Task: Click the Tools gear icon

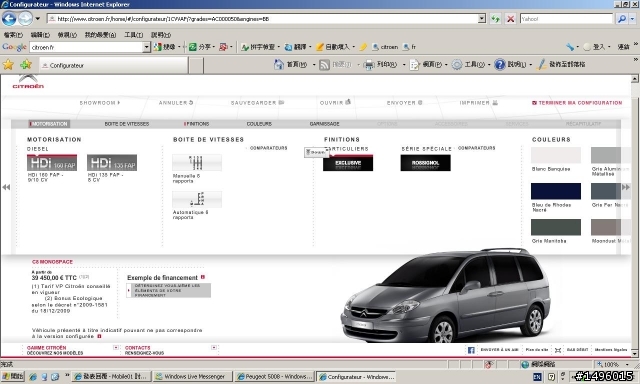Action: pyautogui.click(x=457, y=64)
